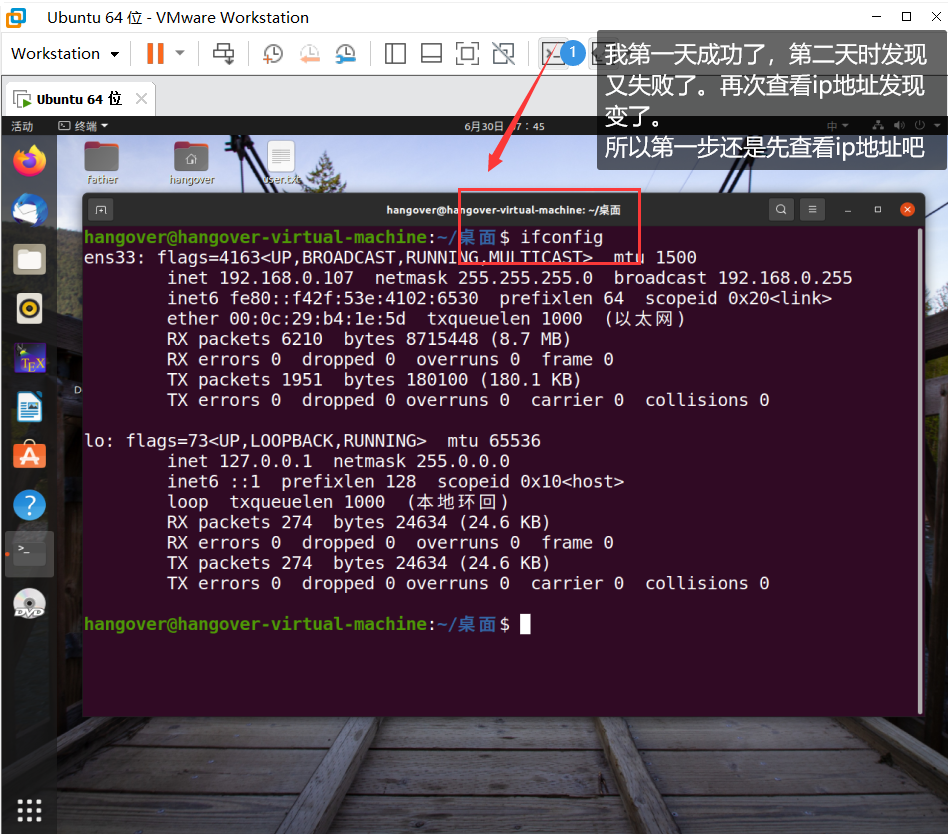This screenshot has height=834, width=948.
Task: Click the ens33 interface name text
Action: coord(109,258)
